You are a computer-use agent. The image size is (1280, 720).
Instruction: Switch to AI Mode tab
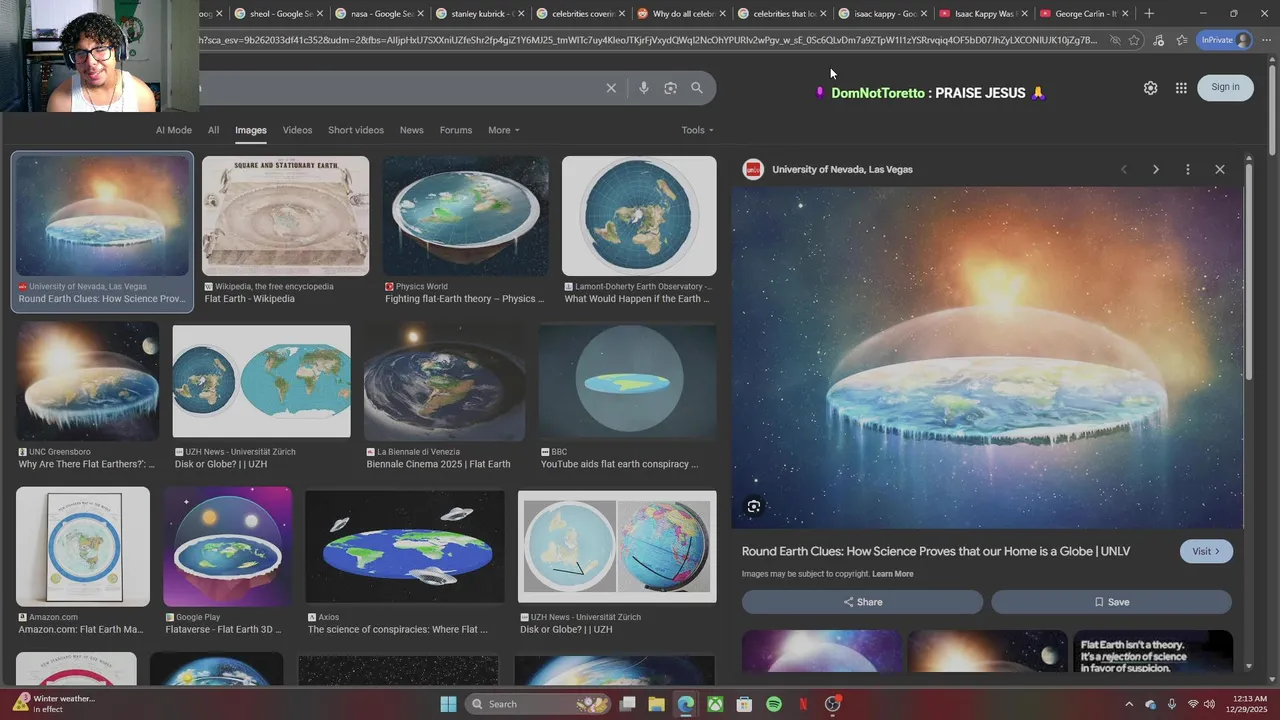click(x=173, y=130)
